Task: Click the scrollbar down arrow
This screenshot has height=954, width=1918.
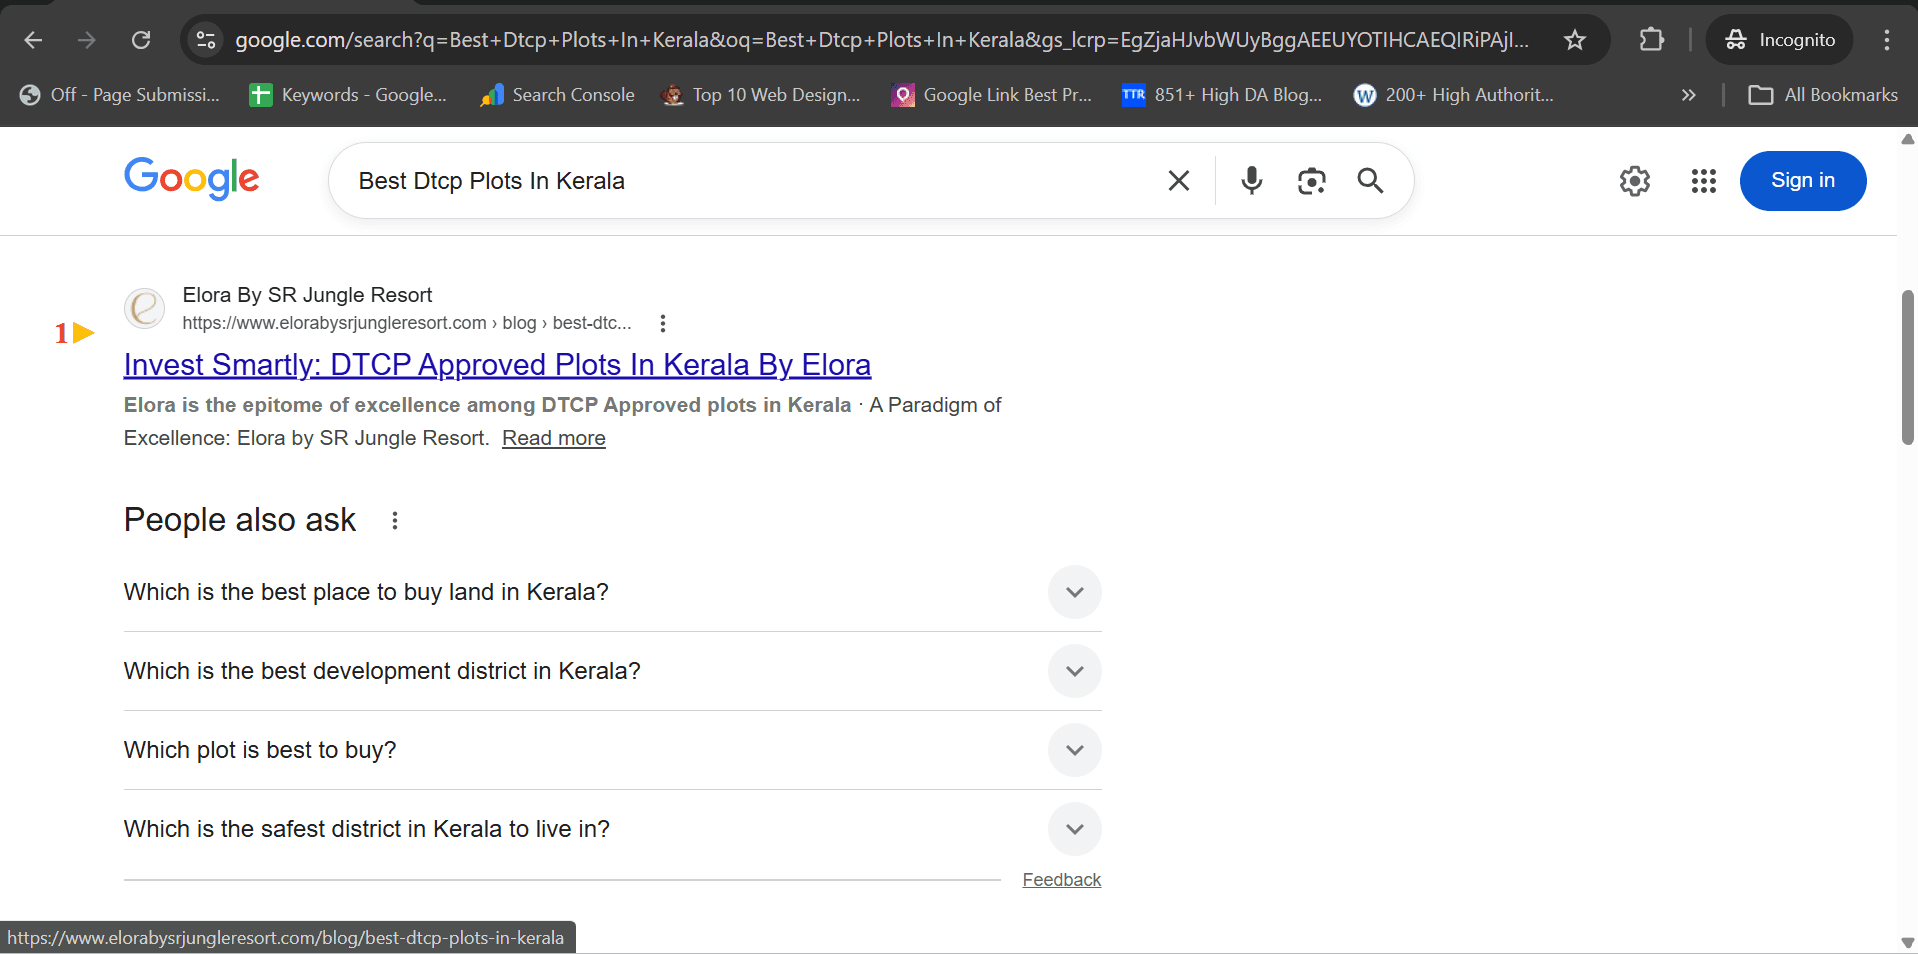Action: [x=1908, y=942]
